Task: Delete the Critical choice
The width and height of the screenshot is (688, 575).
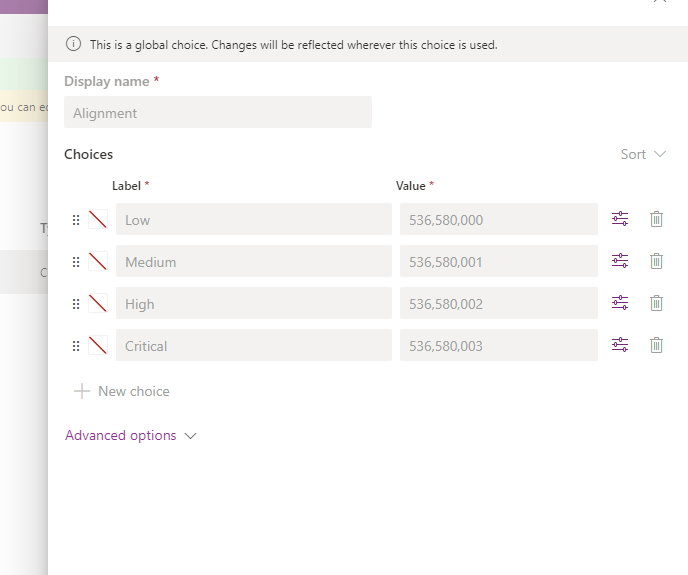Action: pyautogui.click(x=656, y=345)
